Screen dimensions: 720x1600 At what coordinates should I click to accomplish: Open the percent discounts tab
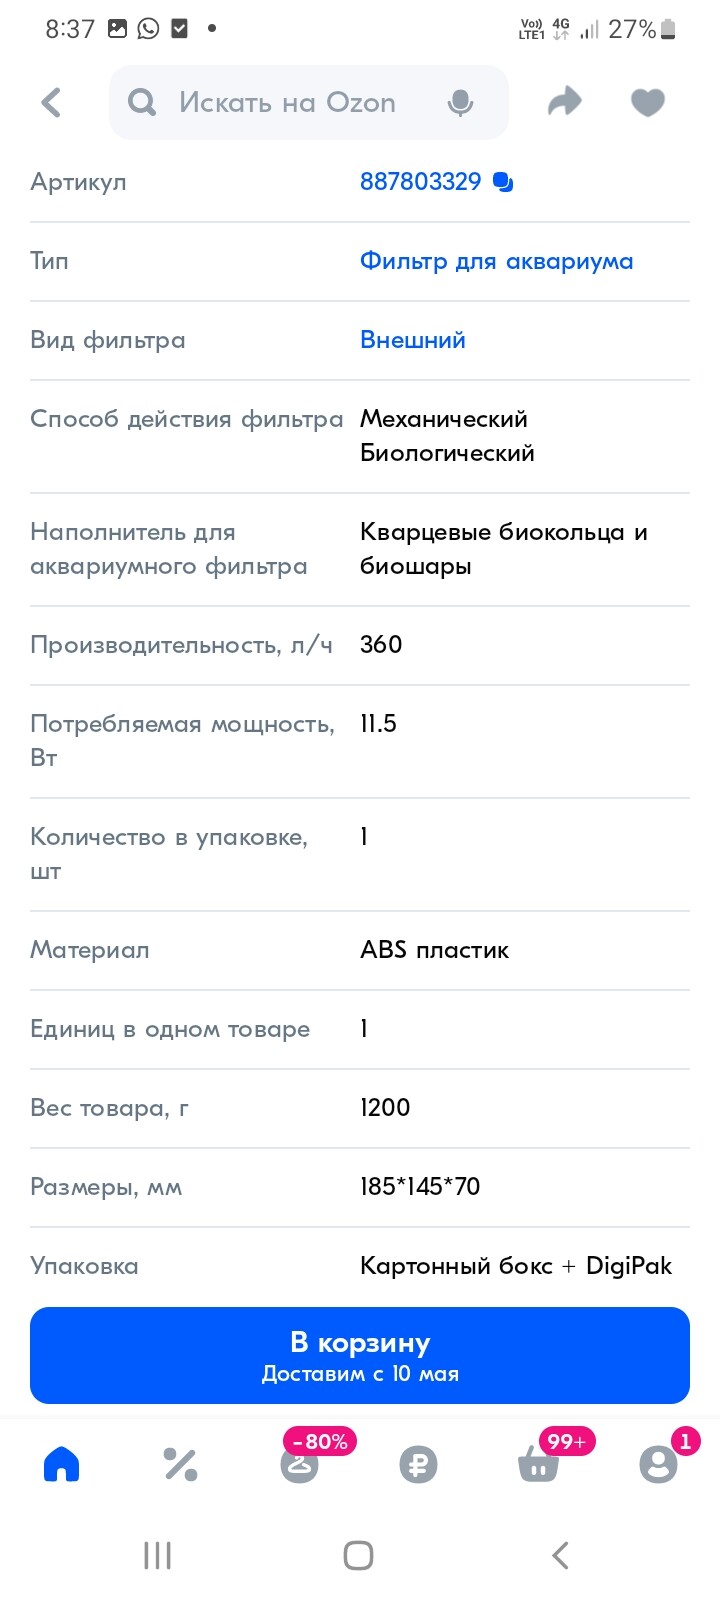click(180, 1464)
